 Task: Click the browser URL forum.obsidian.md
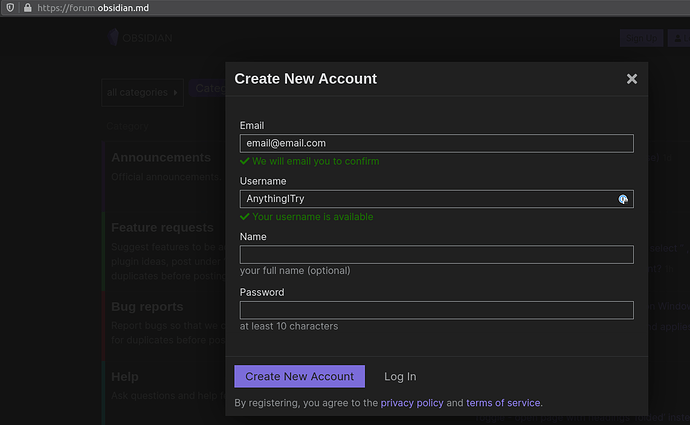(x=93, y=8)
